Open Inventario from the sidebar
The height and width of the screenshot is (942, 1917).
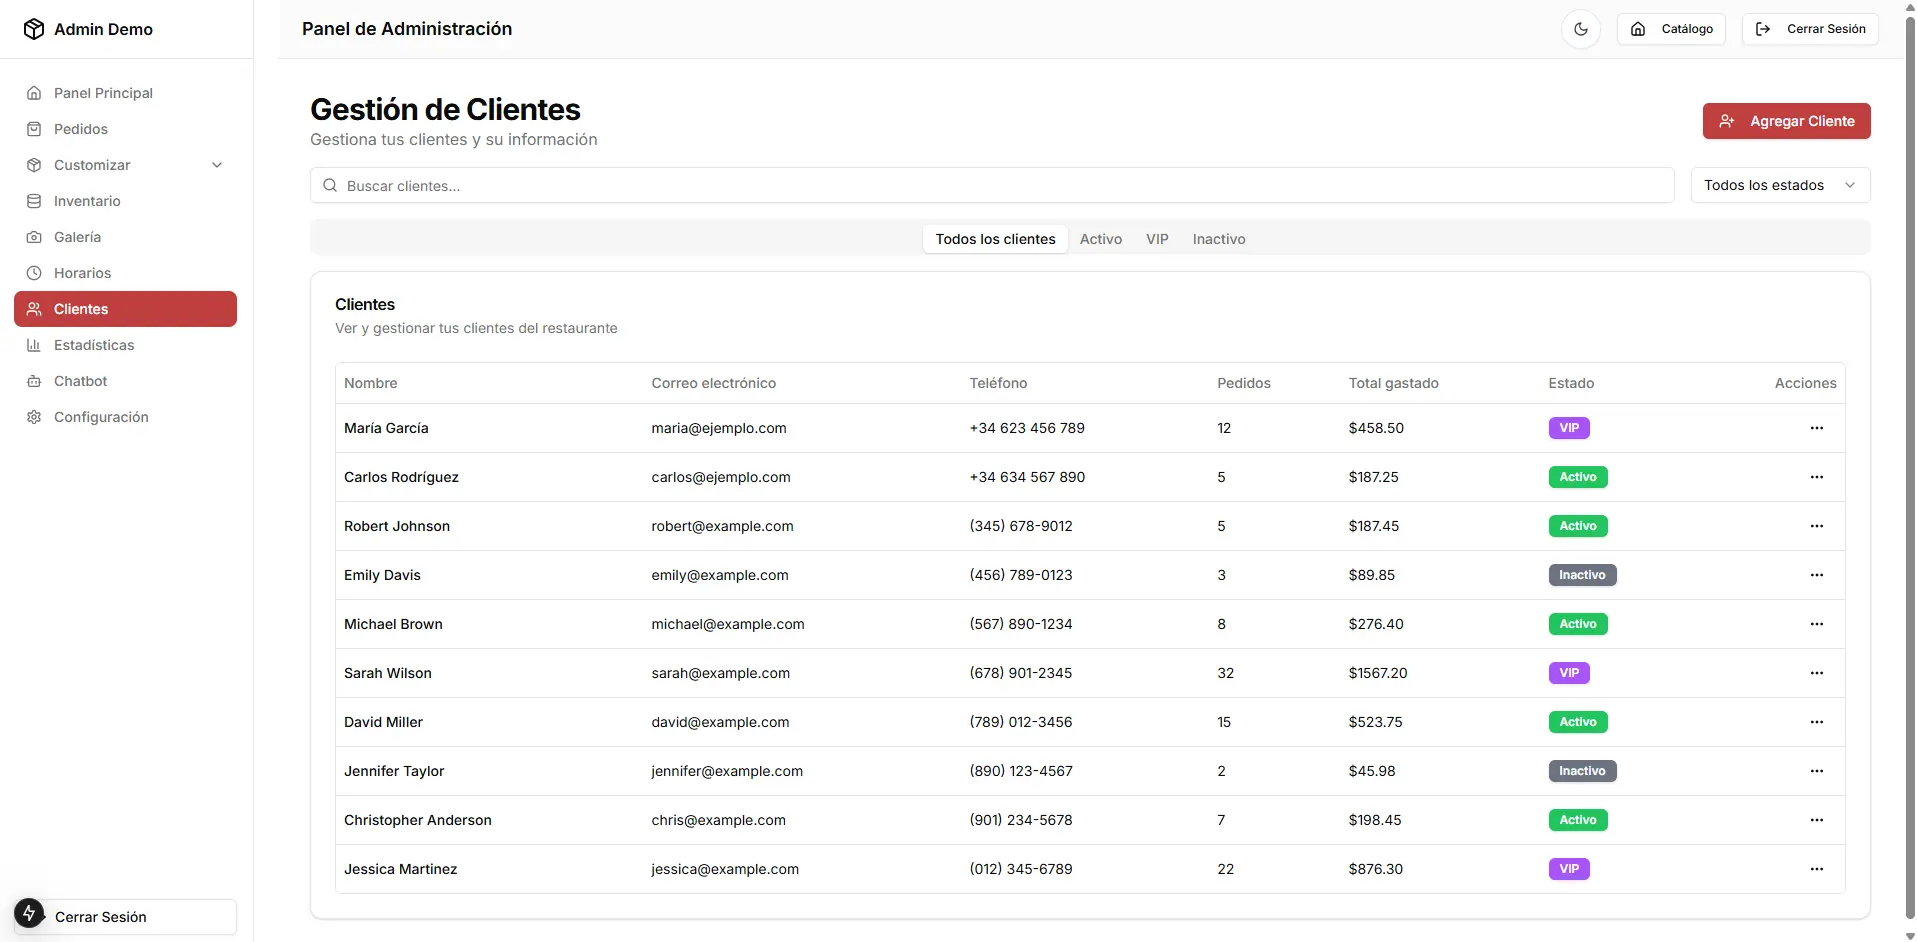(x=86, y=201)
